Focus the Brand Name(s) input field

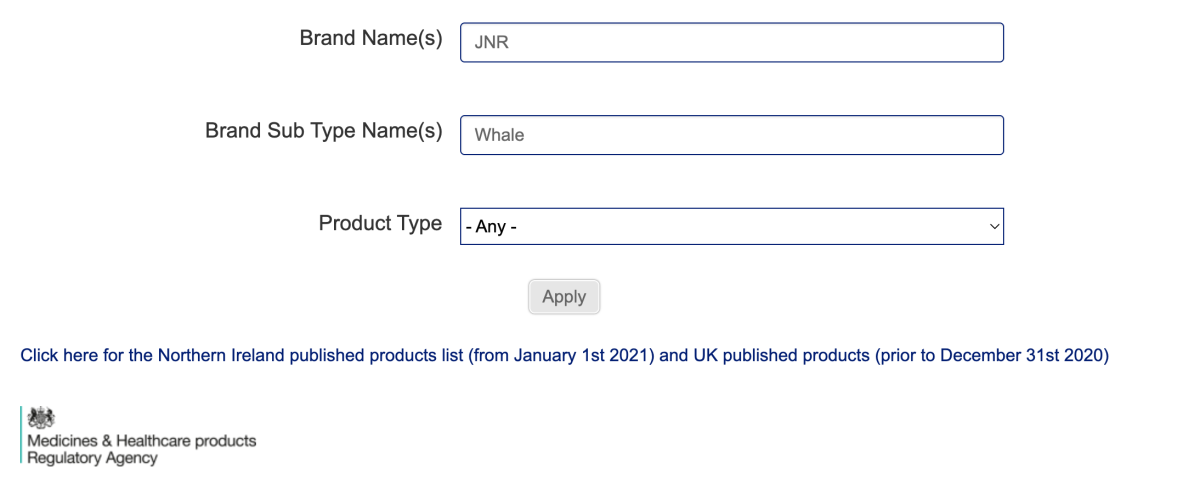(731, 43)
